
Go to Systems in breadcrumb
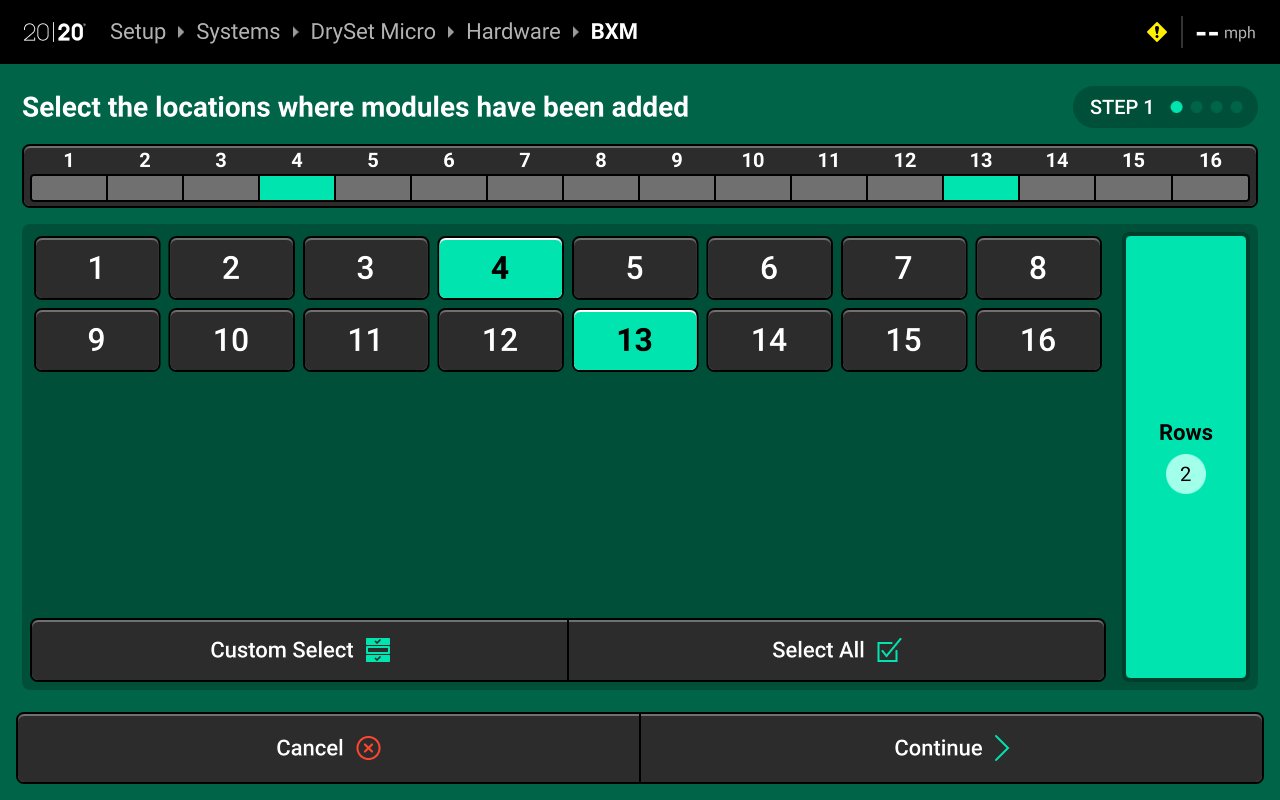click(x=238, y=32)
